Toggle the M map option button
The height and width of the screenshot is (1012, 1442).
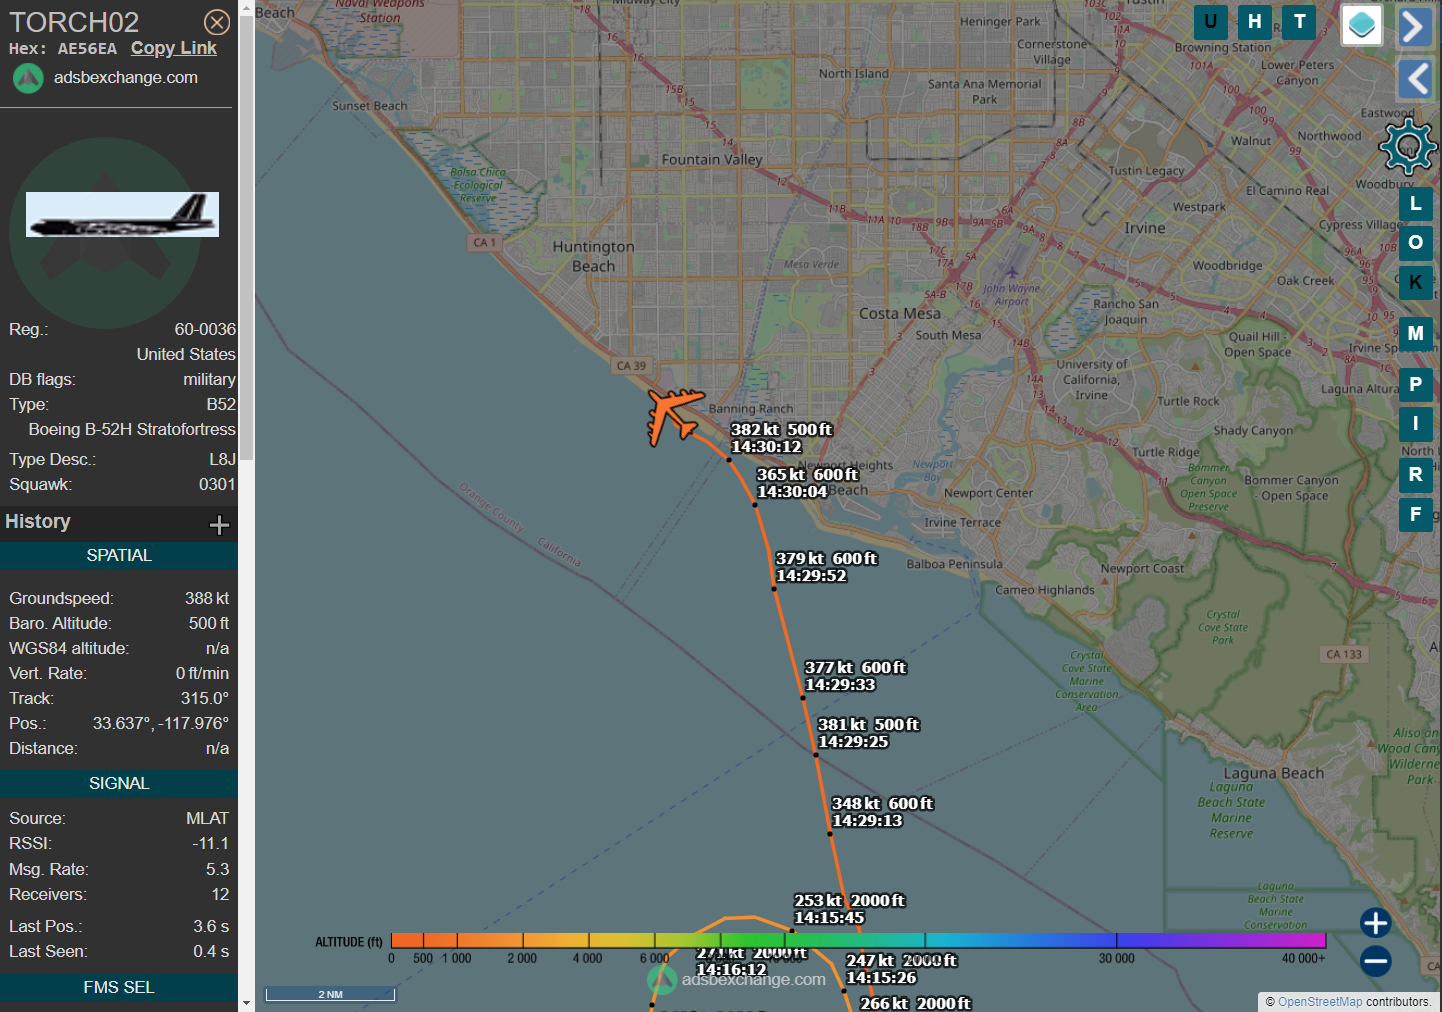click(1415, 334)
